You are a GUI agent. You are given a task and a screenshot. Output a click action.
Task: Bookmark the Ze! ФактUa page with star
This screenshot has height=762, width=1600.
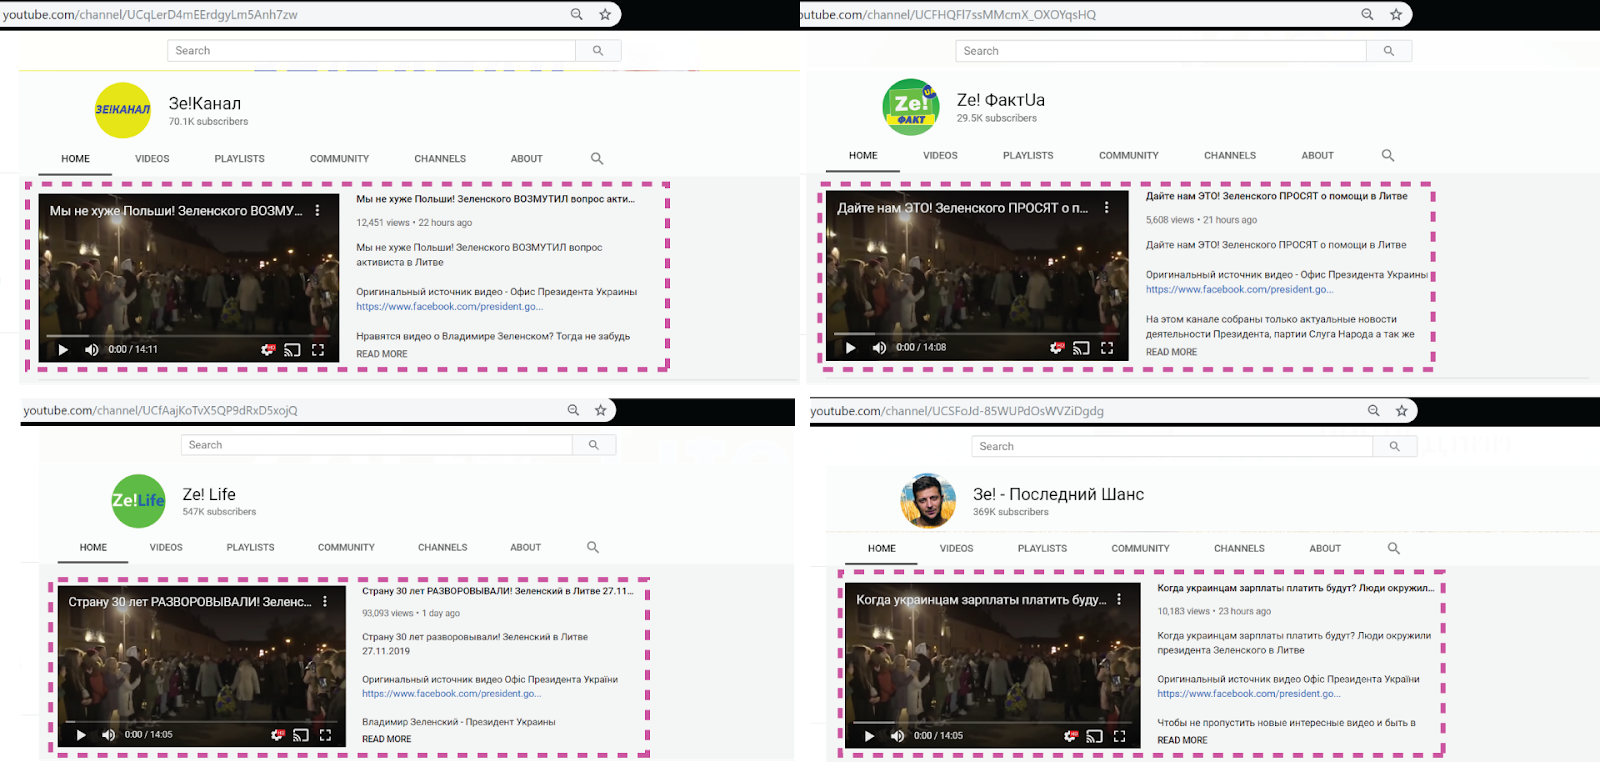click(x=1396, y=14)
